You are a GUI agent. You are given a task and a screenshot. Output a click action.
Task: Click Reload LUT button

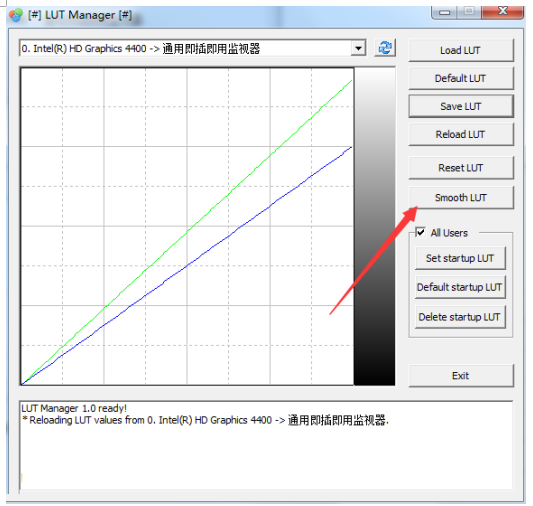click(x=461, y=134)
